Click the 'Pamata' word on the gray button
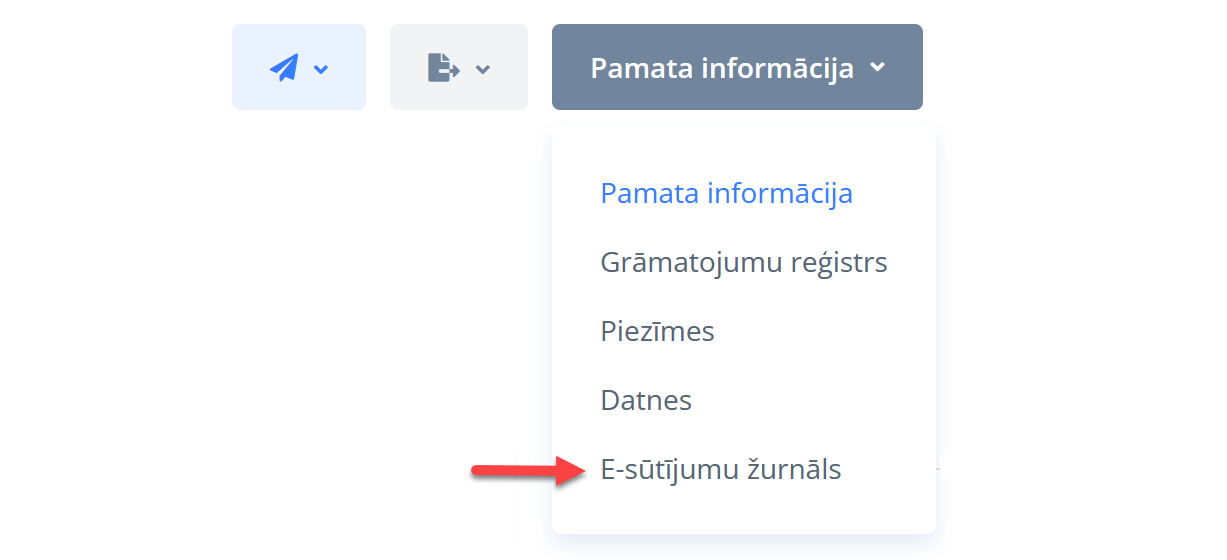Screen dimensions: 1227x560 639,68
